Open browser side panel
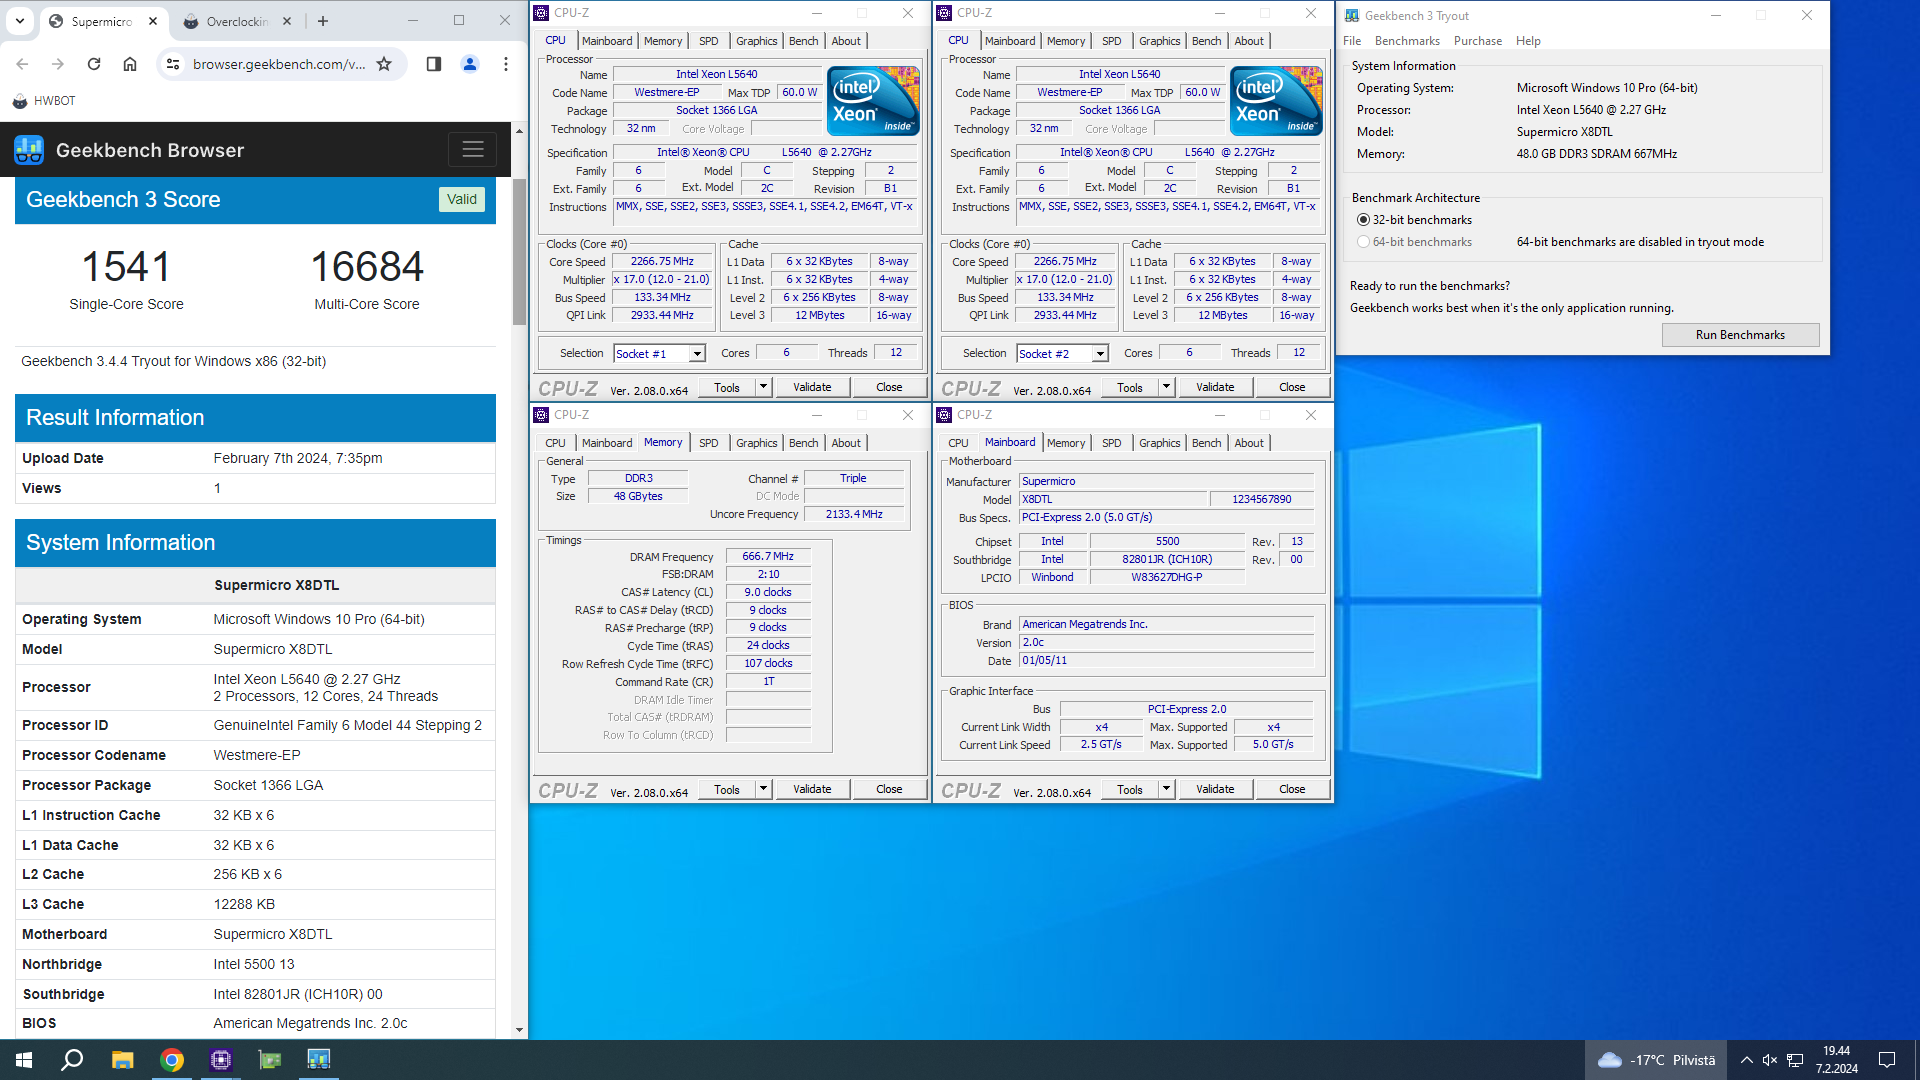Viewport: 1920px width, 1080px height. pyautogui.click(x=434, y=64)
